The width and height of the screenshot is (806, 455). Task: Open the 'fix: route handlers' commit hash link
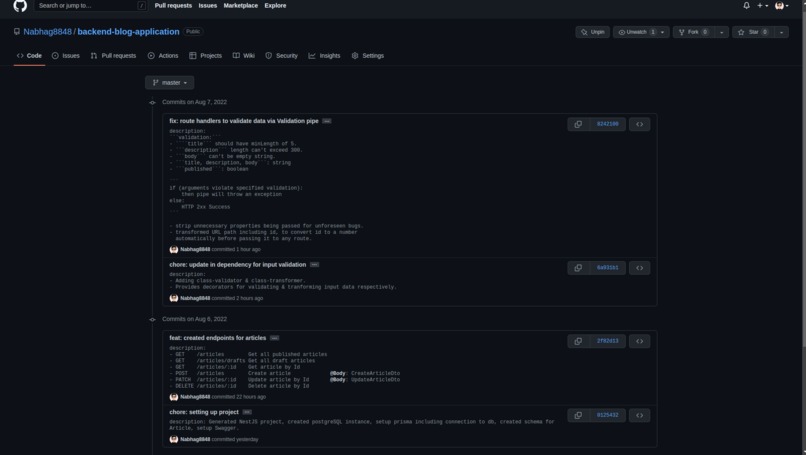608,124
